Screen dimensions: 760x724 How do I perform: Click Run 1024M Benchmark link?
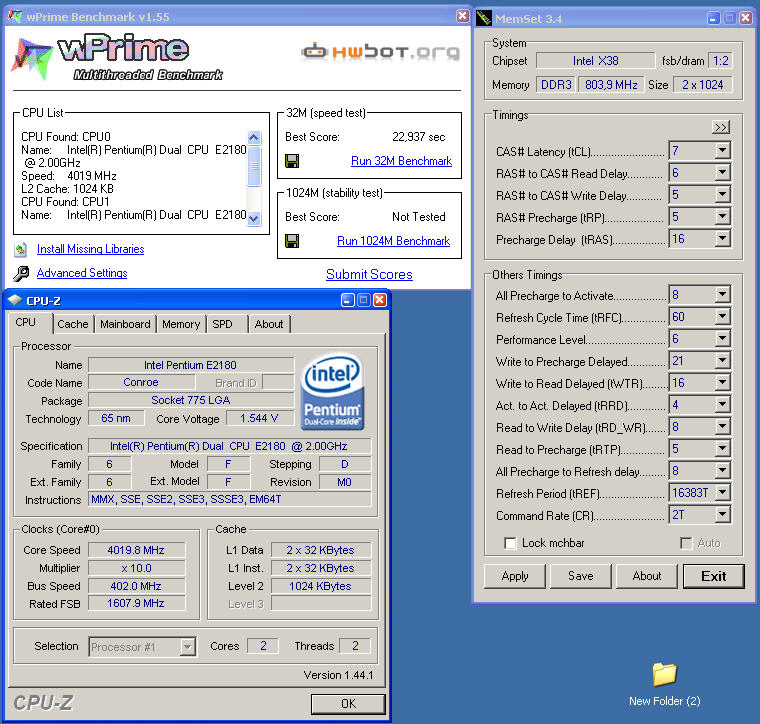click(x=394, y=241)
